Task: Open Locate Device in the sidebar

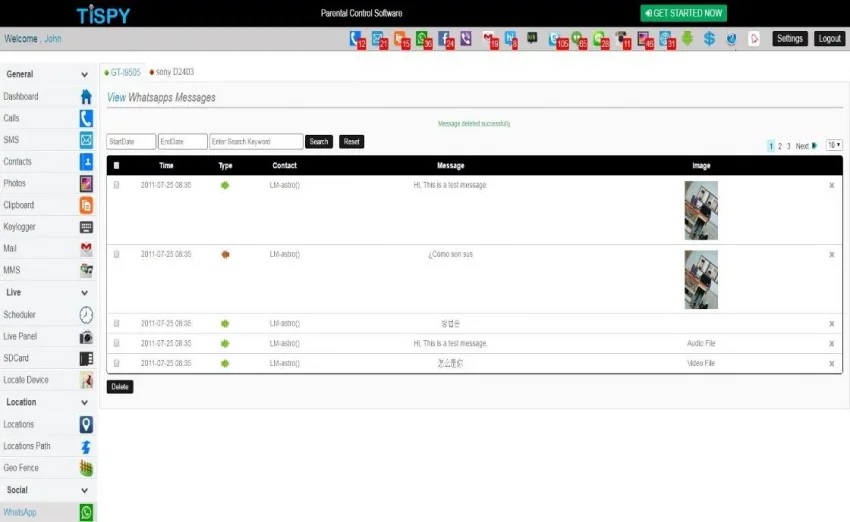Action: [48, 380]
